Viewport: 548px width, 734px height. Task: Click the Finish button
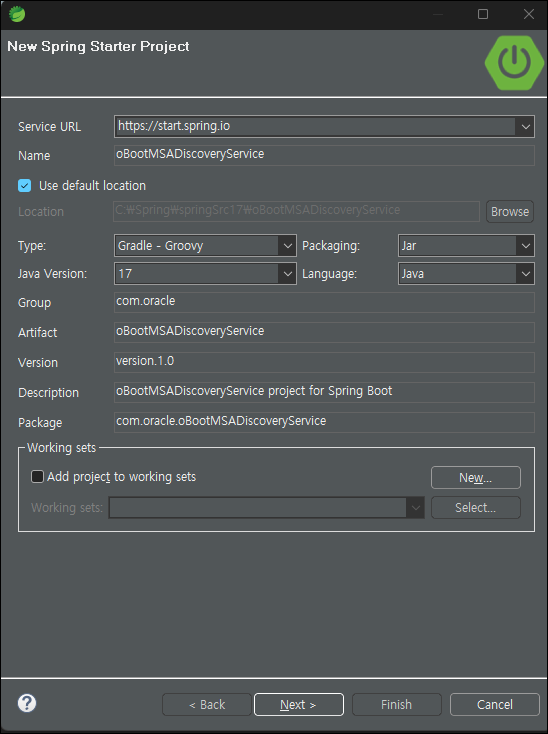coord(396,705)
